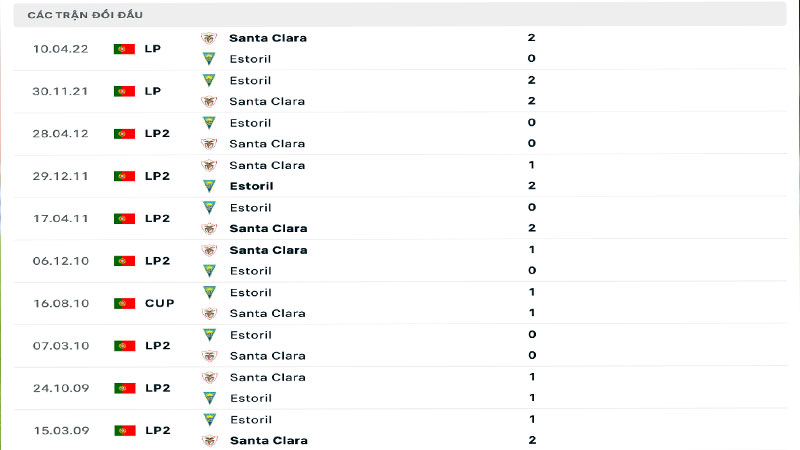Click Estoril crest in 28.04.12 match
Screen dimensions: 800x450
click(x=209, y=123)
